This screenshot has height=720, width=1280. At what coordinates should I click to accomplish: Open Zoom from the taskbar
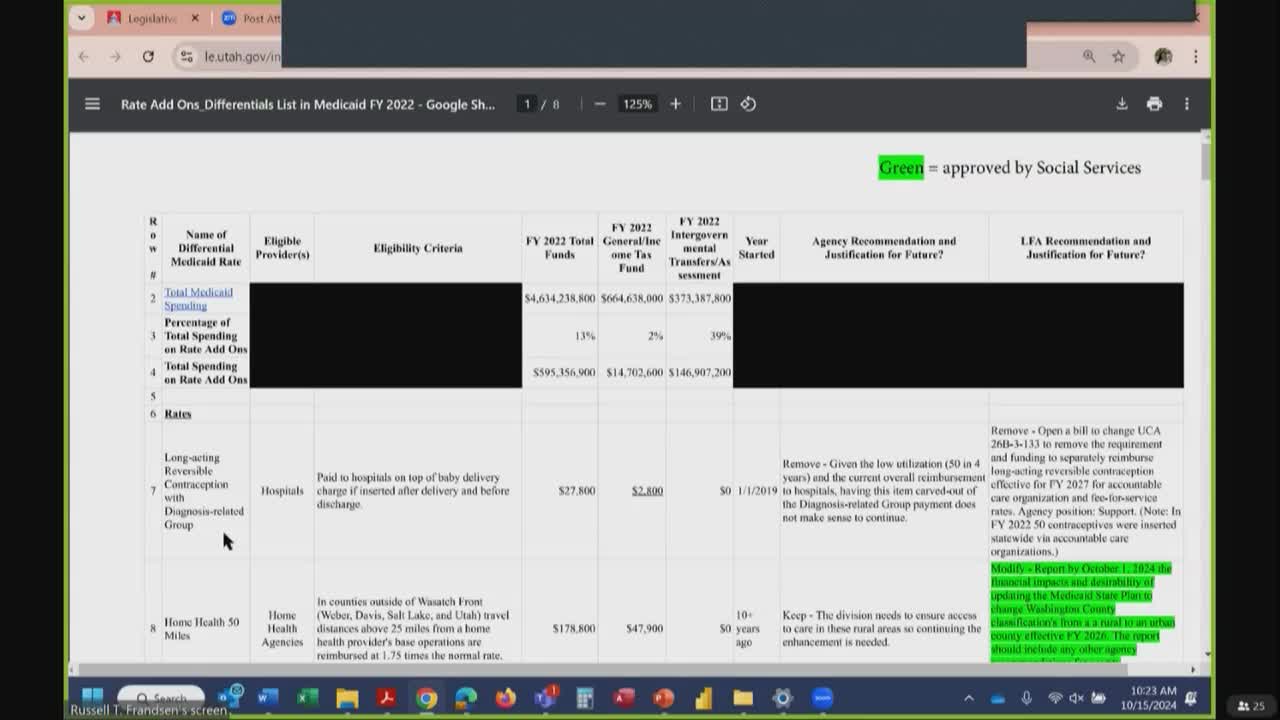(x=822, y=698)
